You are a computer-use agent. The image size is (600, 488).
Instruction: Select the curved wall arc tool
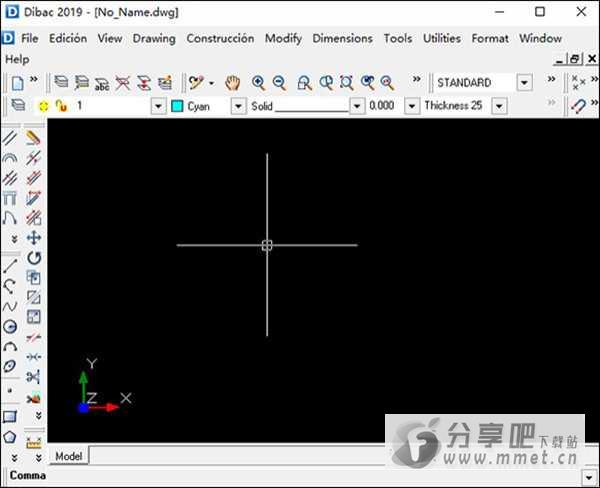tap(10, 158)
